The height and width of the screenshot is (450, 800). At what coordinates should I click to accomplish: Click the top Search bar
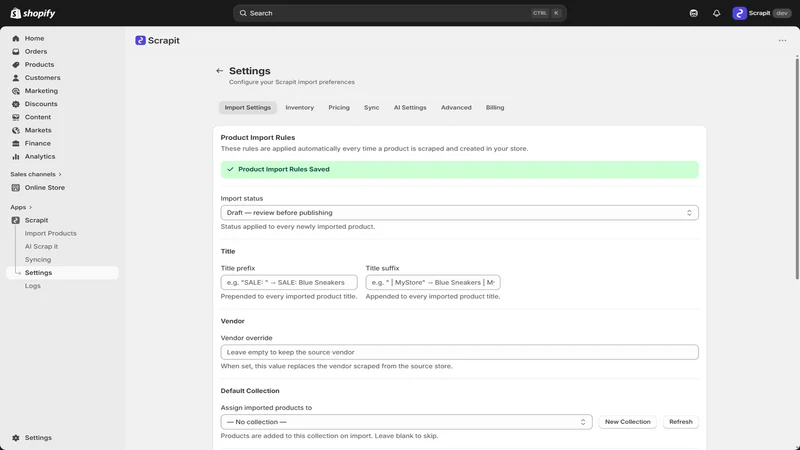click(x=399, y=13)
